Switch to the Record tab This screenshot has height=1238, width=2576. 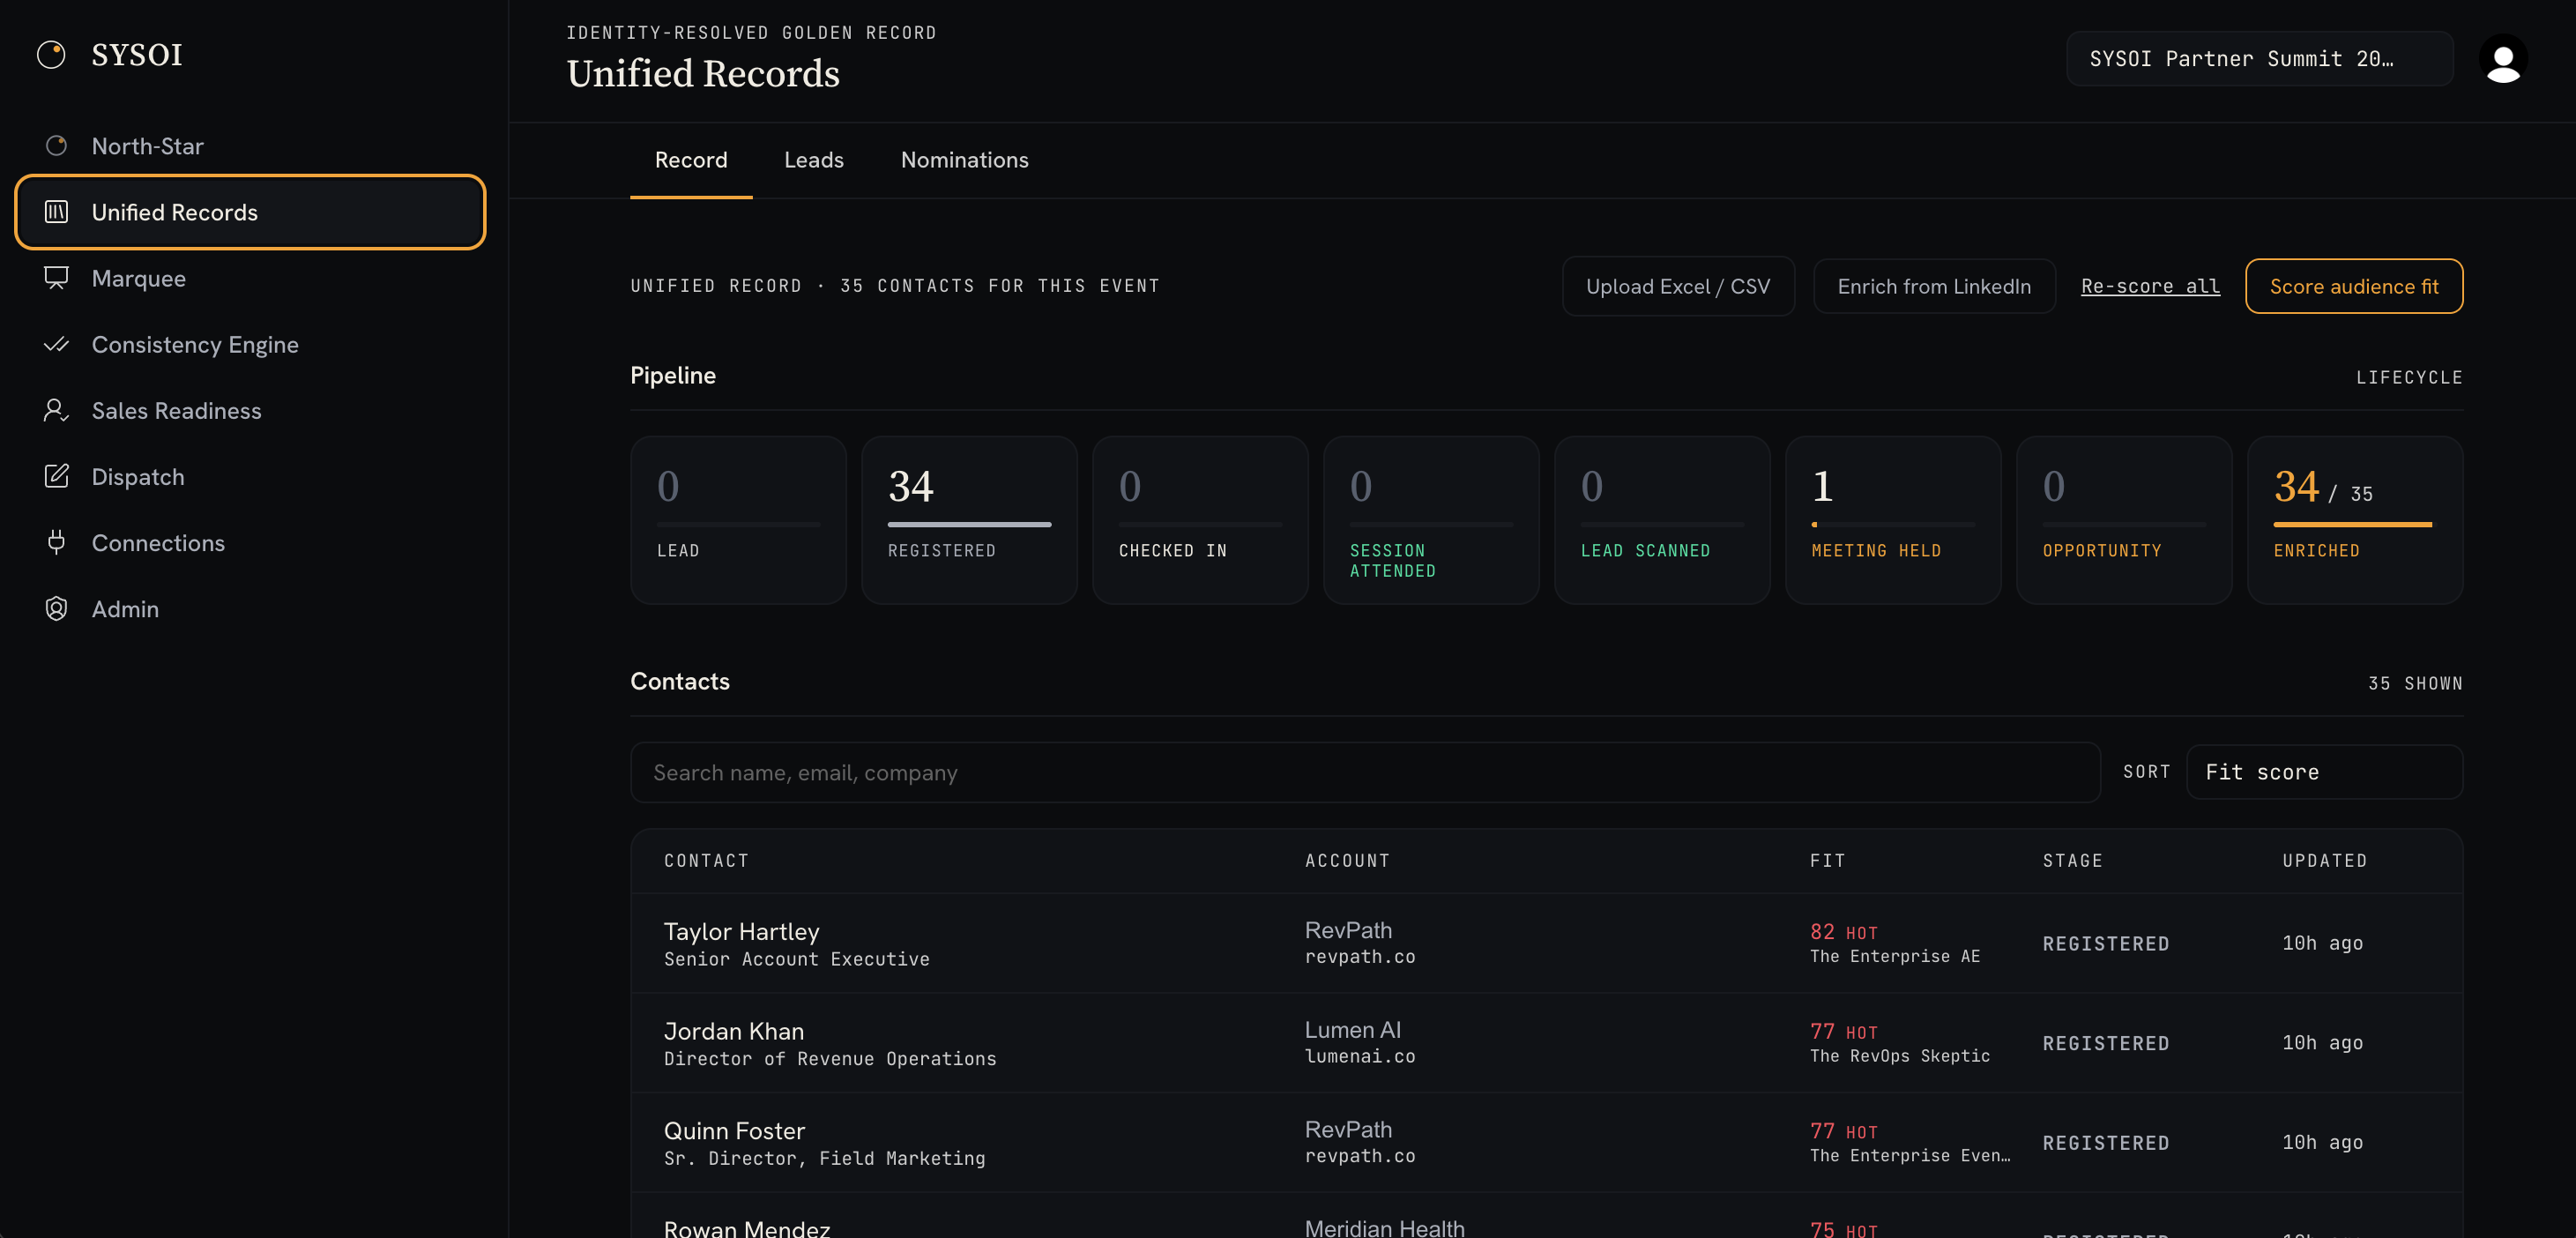pyautogui.click(x=691, y=160)
